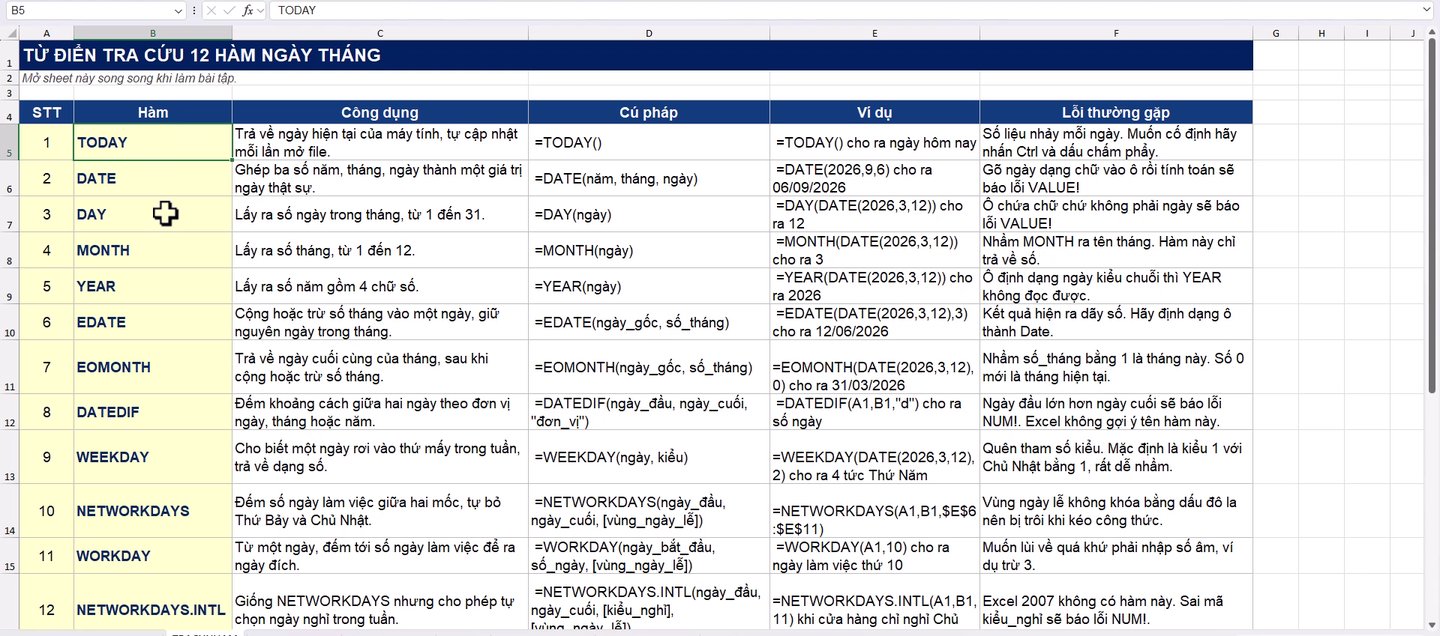The image size is (1440, 636).
Task: Select column C header
Action: coord(380,34)
